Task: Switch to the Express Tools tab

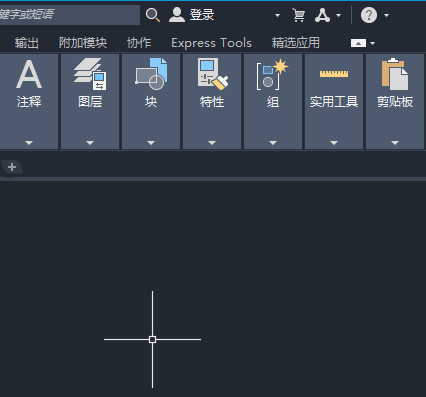Action: 211,43
